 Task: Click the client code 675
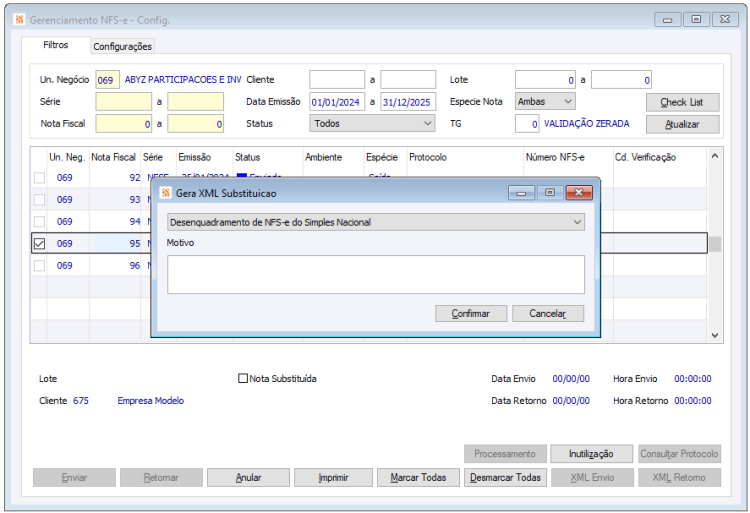pos(81,401)
